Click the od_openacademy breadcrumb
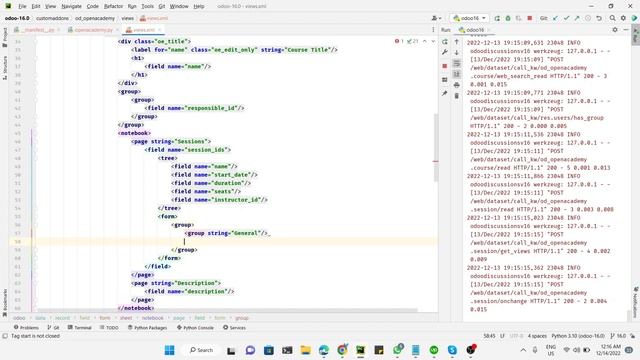This screenshot has width=640, height=360. click(x=95, y=18)
